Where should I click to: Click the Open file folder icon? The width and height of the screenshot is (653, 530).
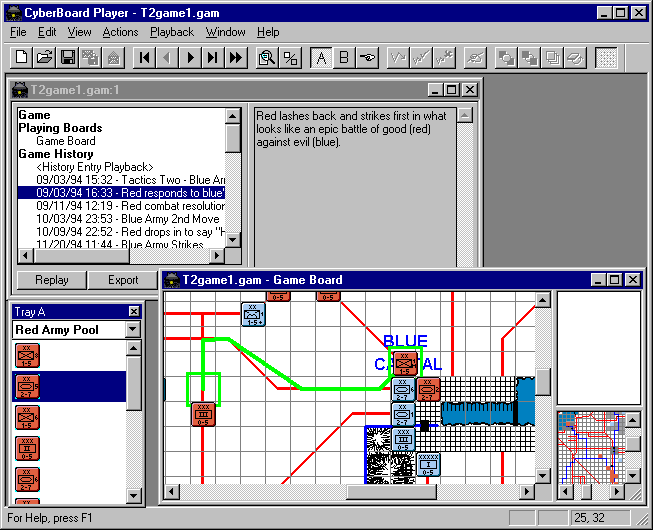44,57
